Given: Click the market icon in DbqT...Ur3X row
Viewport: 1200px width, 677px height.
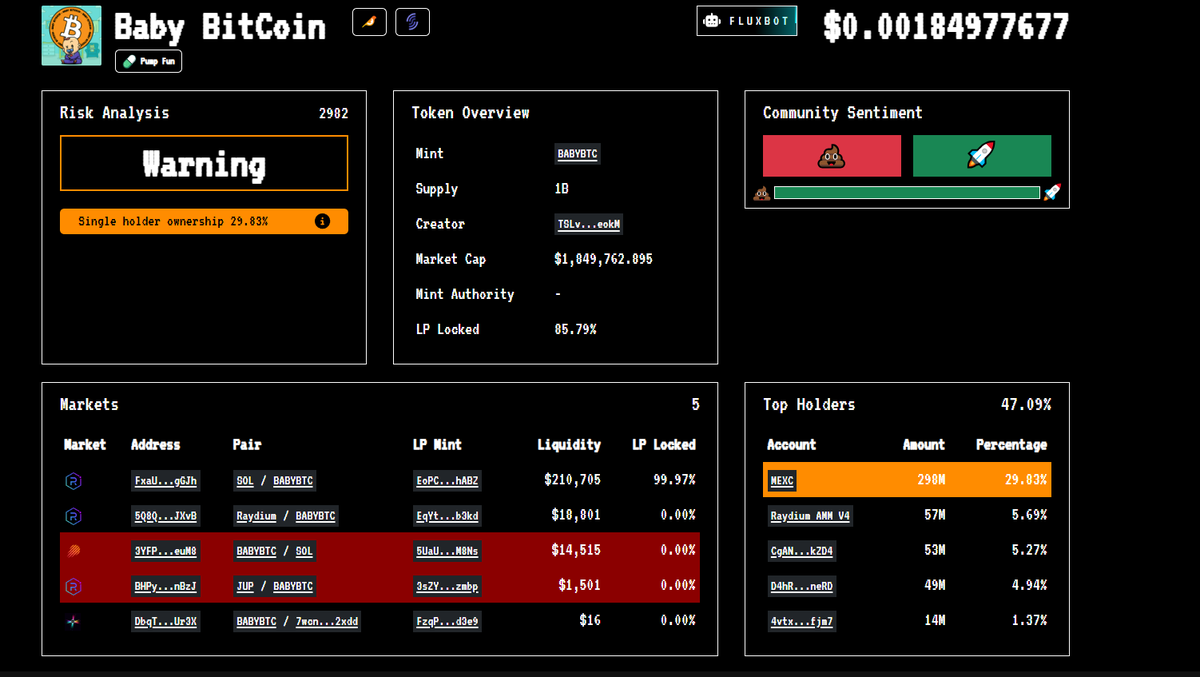Looking at the screenshot, I should point(73,621).
